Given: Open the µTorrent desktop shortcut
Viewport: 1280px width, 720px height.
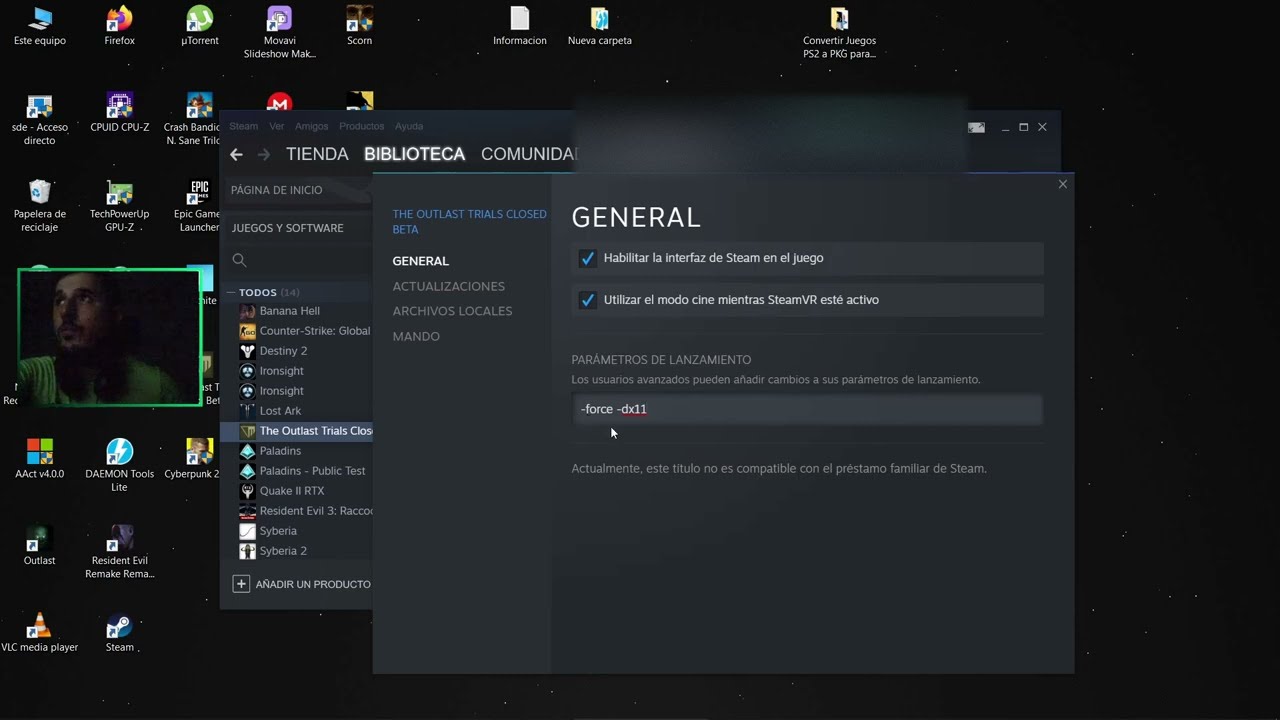Looking at the screenshot, I should (200, 26).
